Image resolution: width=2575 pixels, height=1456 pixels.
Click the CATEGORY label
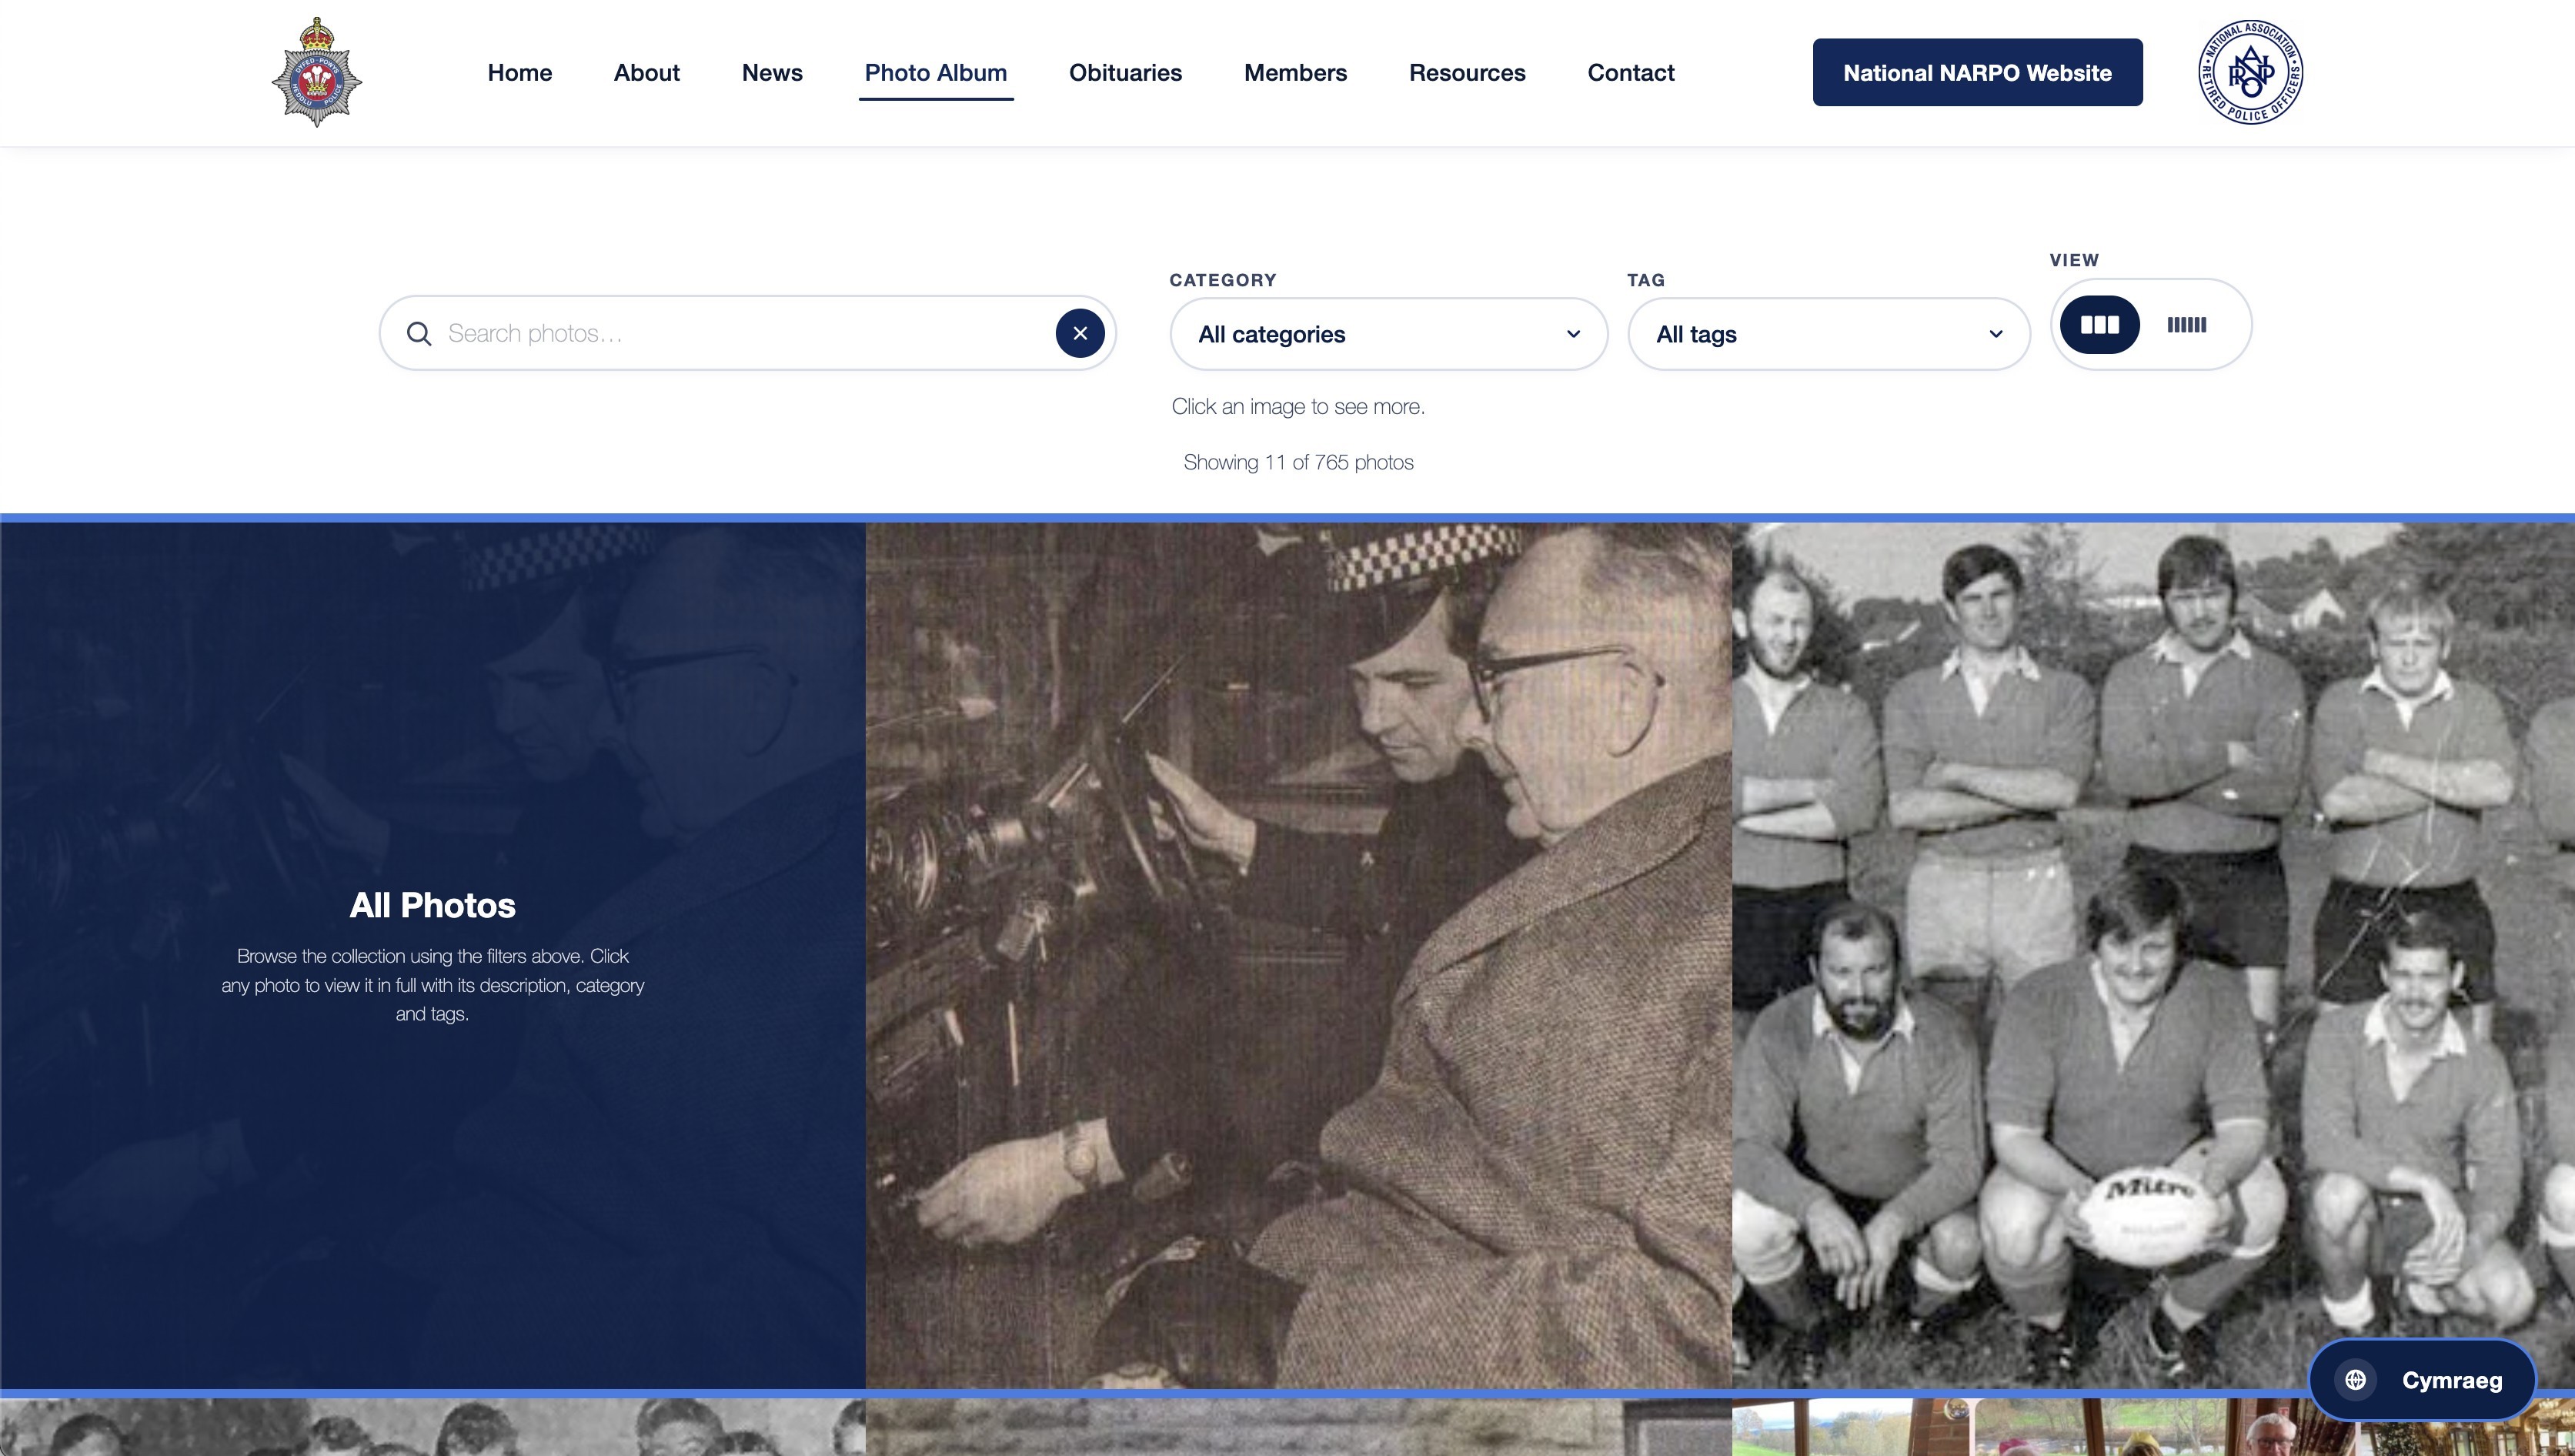click(x=1223, y=280)
